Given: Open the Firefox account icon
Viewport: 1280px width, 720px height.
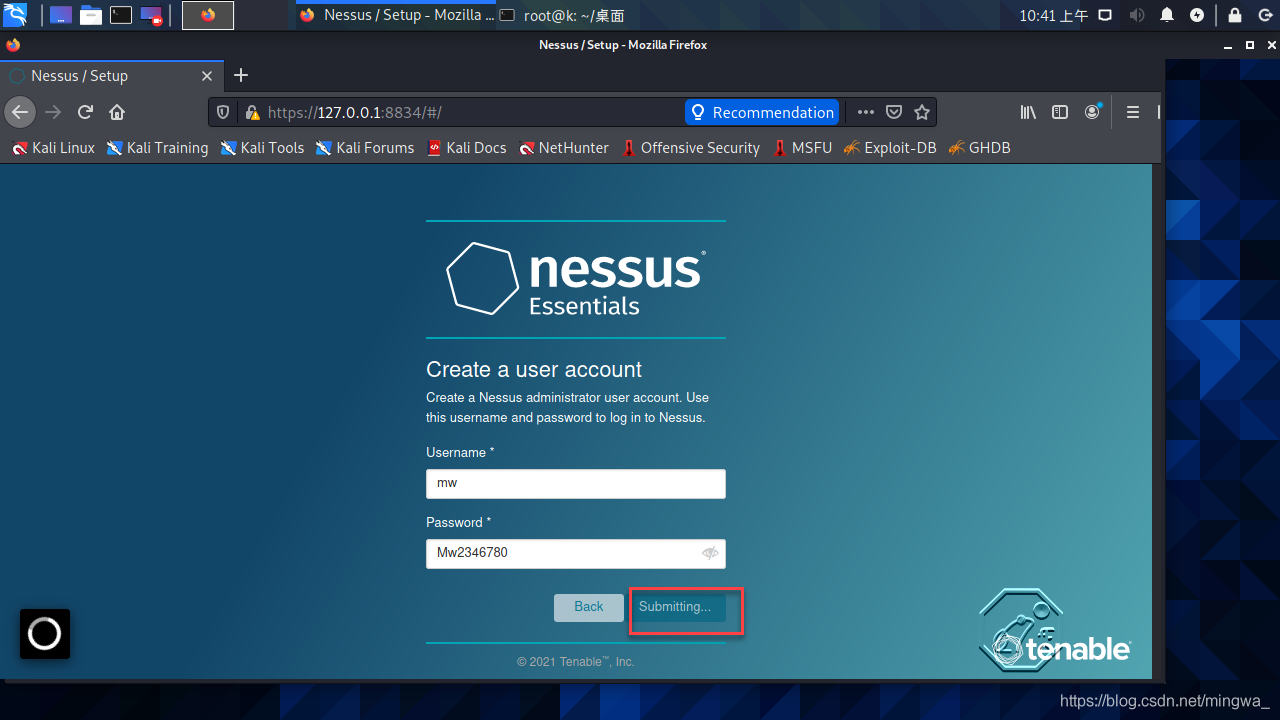Looking at the screenshot, I should [1092, 112].
